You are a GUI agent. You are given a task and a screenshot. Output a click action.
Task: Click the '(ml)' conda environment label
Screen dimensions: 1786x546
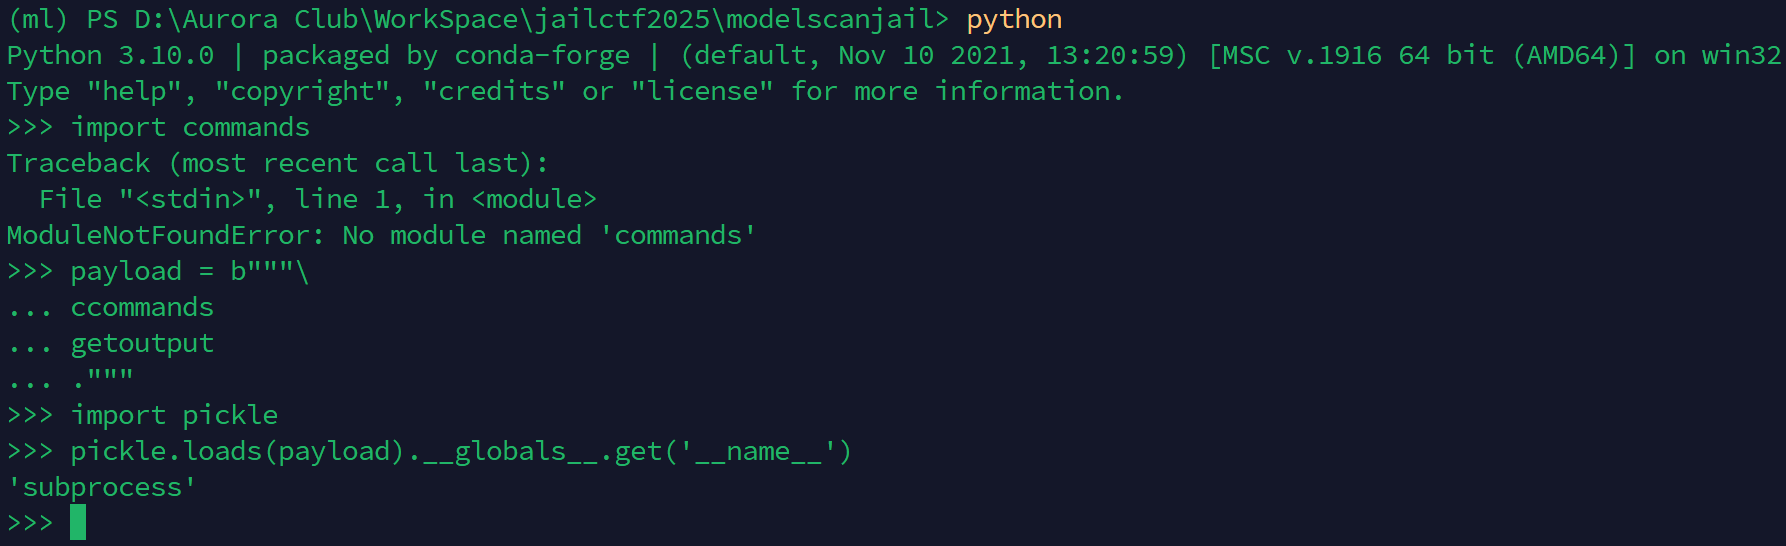[39, 20]
